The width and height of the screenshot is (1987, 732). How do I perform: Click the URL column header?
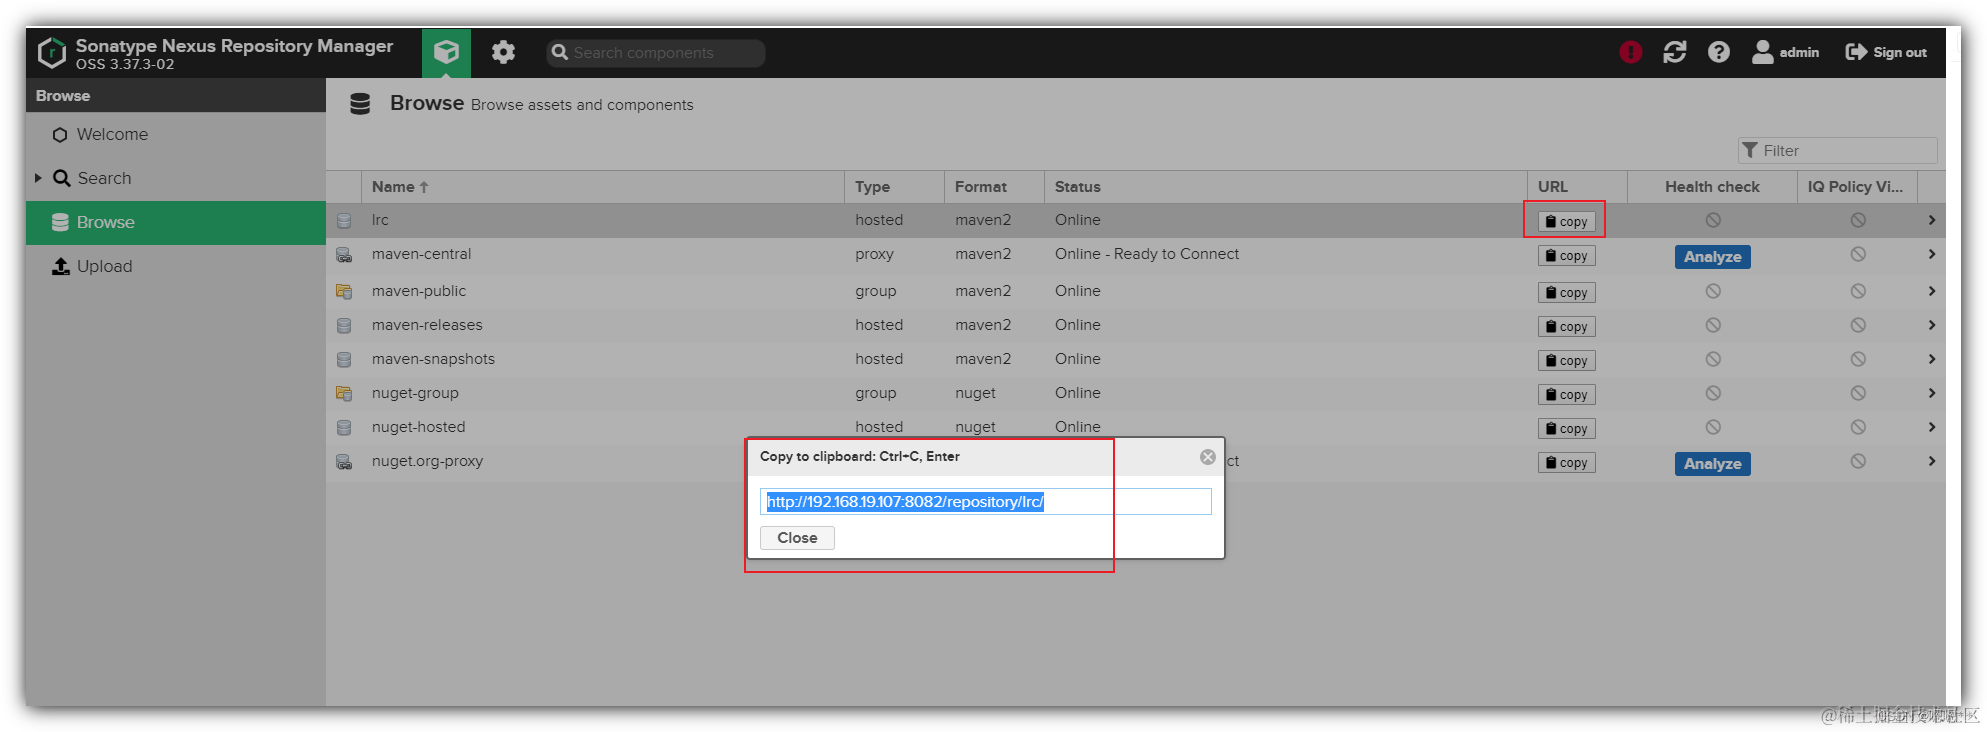pos(1578,187)
